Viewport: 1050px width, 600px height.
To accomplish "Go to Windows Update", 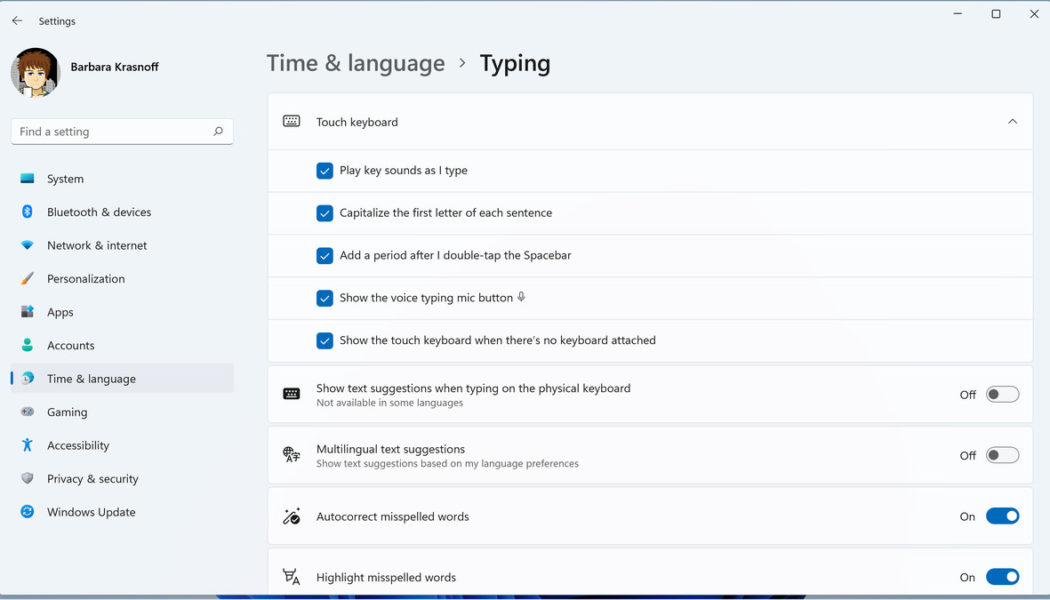I will (91, 511).
